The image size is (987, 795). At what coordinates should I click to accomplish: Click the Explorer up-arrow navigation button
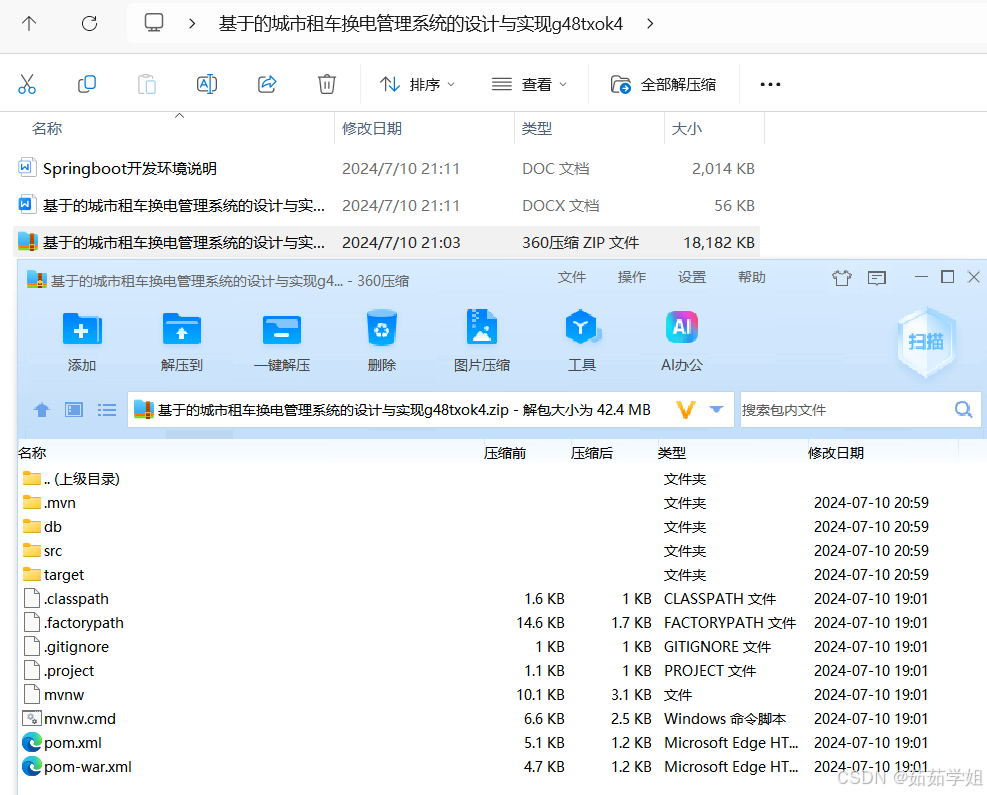[29, 24]
